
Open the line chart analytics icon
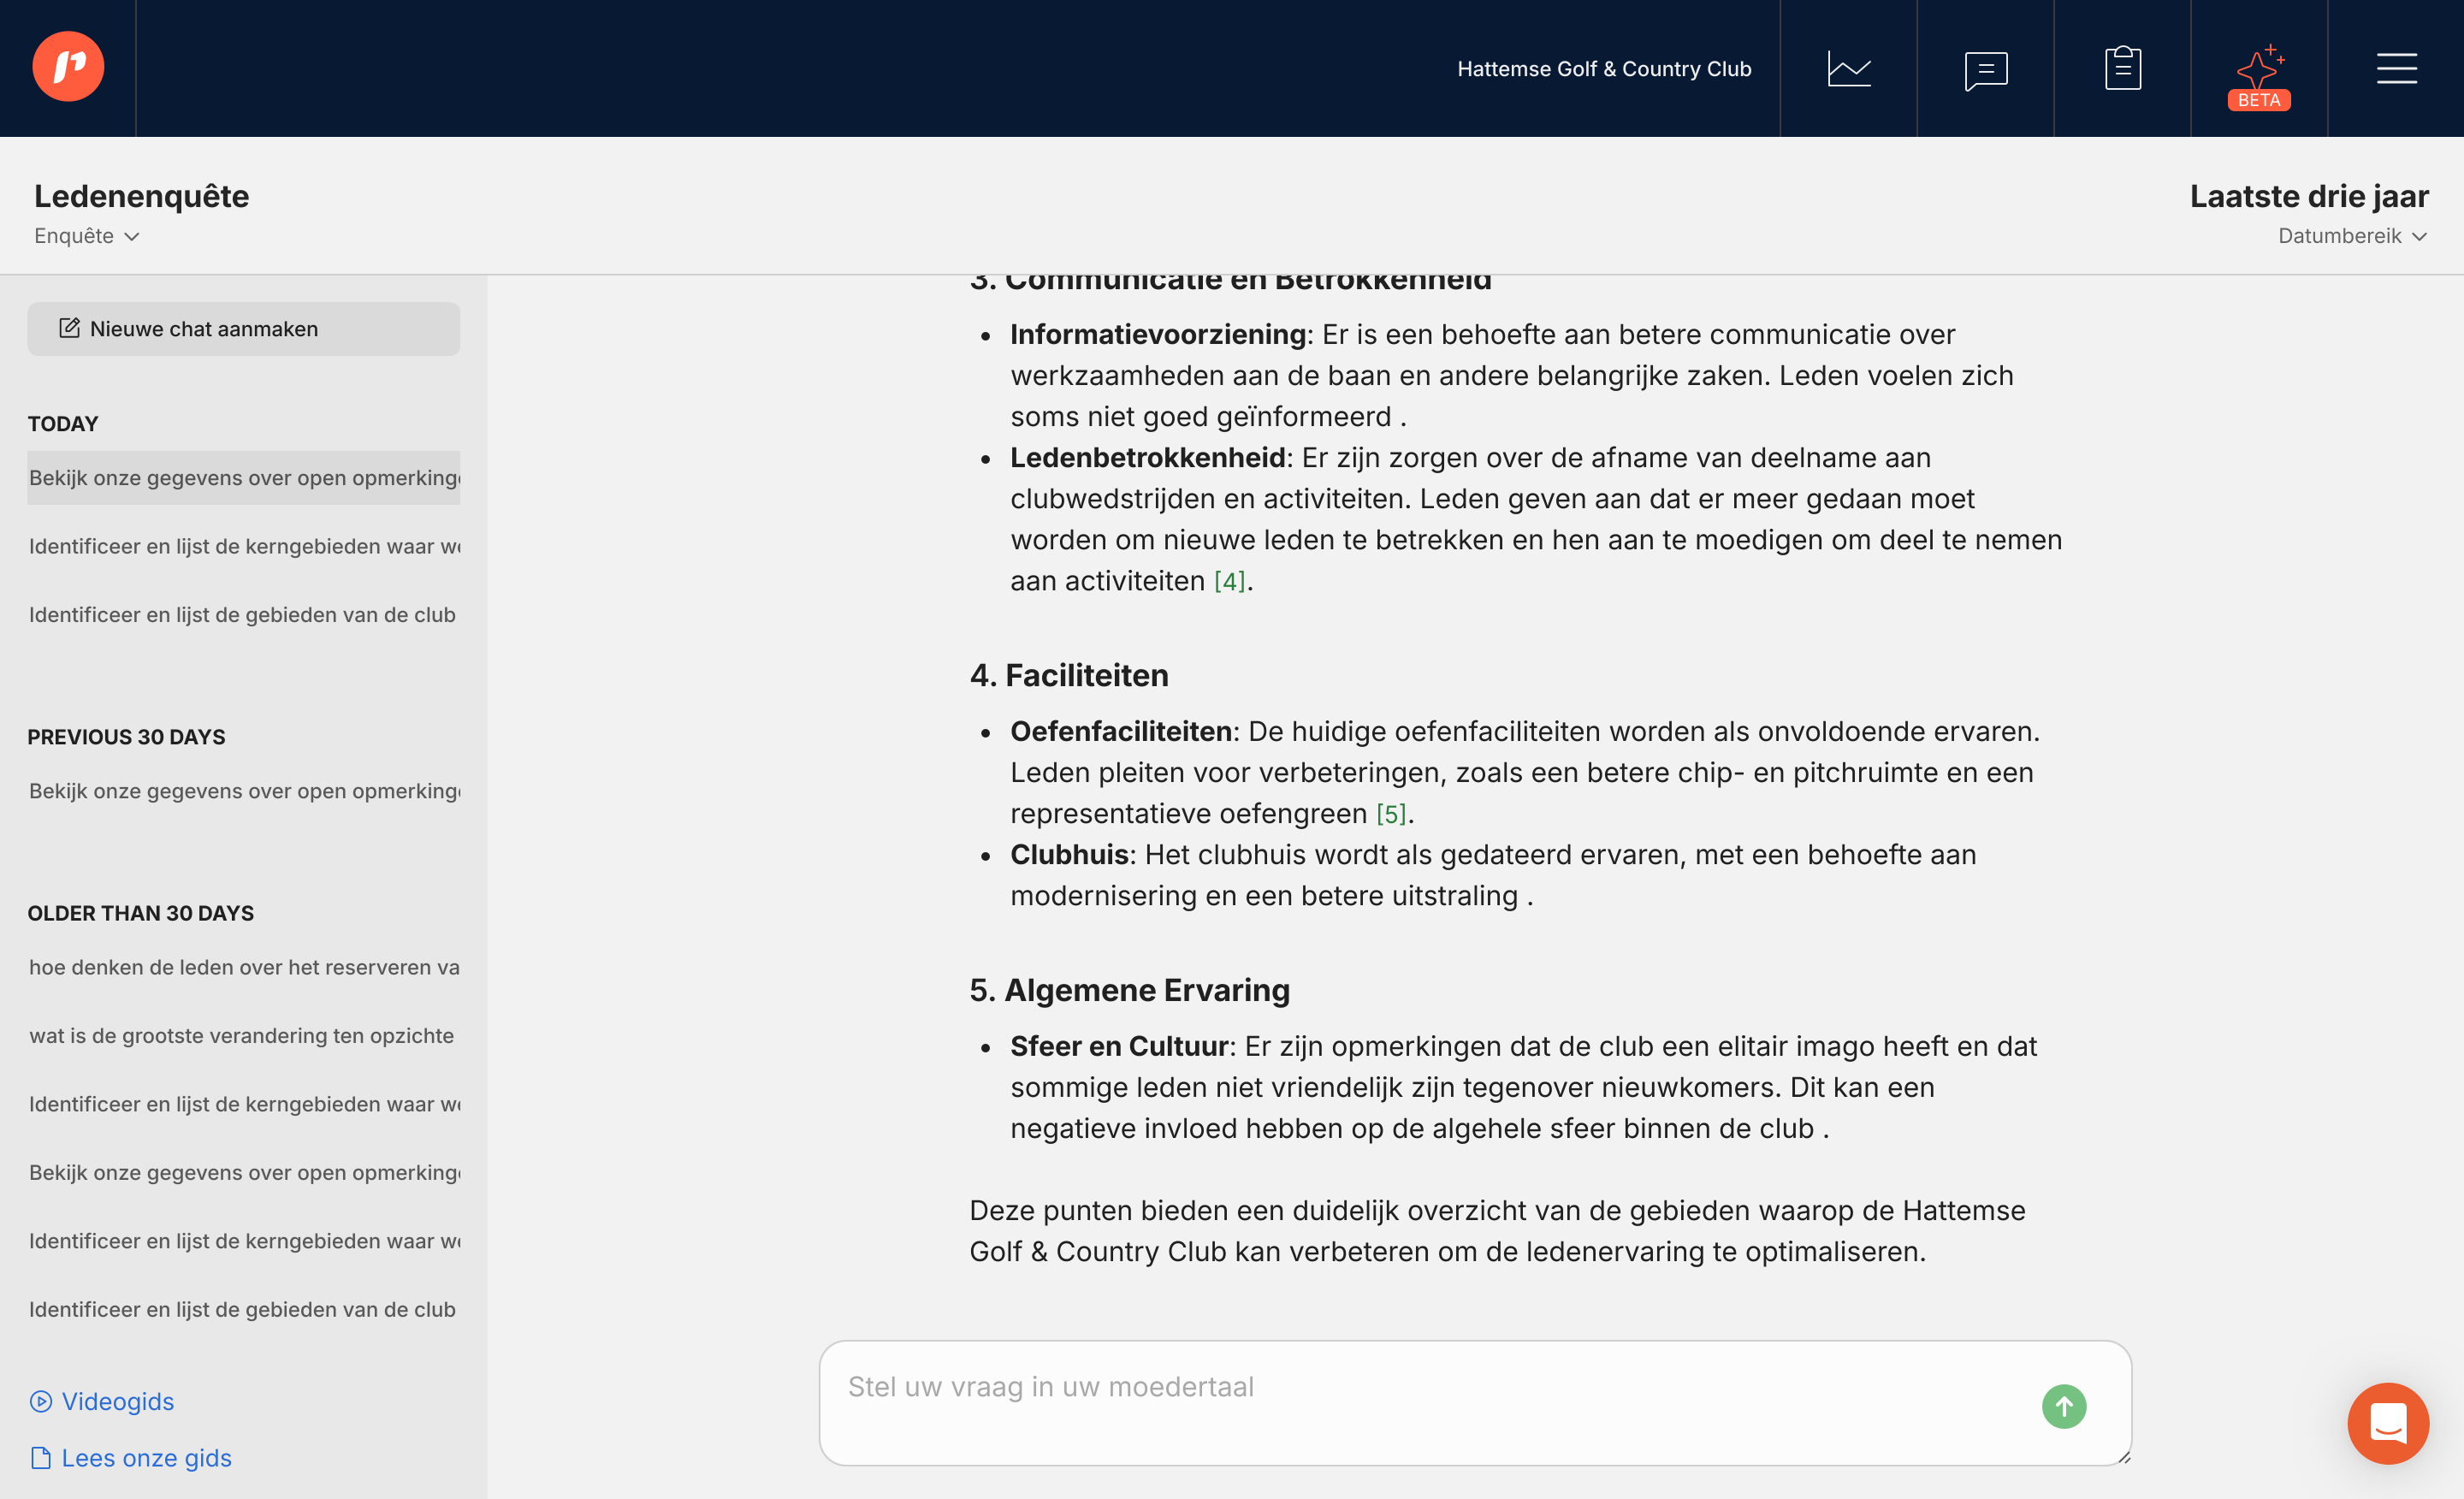[1848, 69]
